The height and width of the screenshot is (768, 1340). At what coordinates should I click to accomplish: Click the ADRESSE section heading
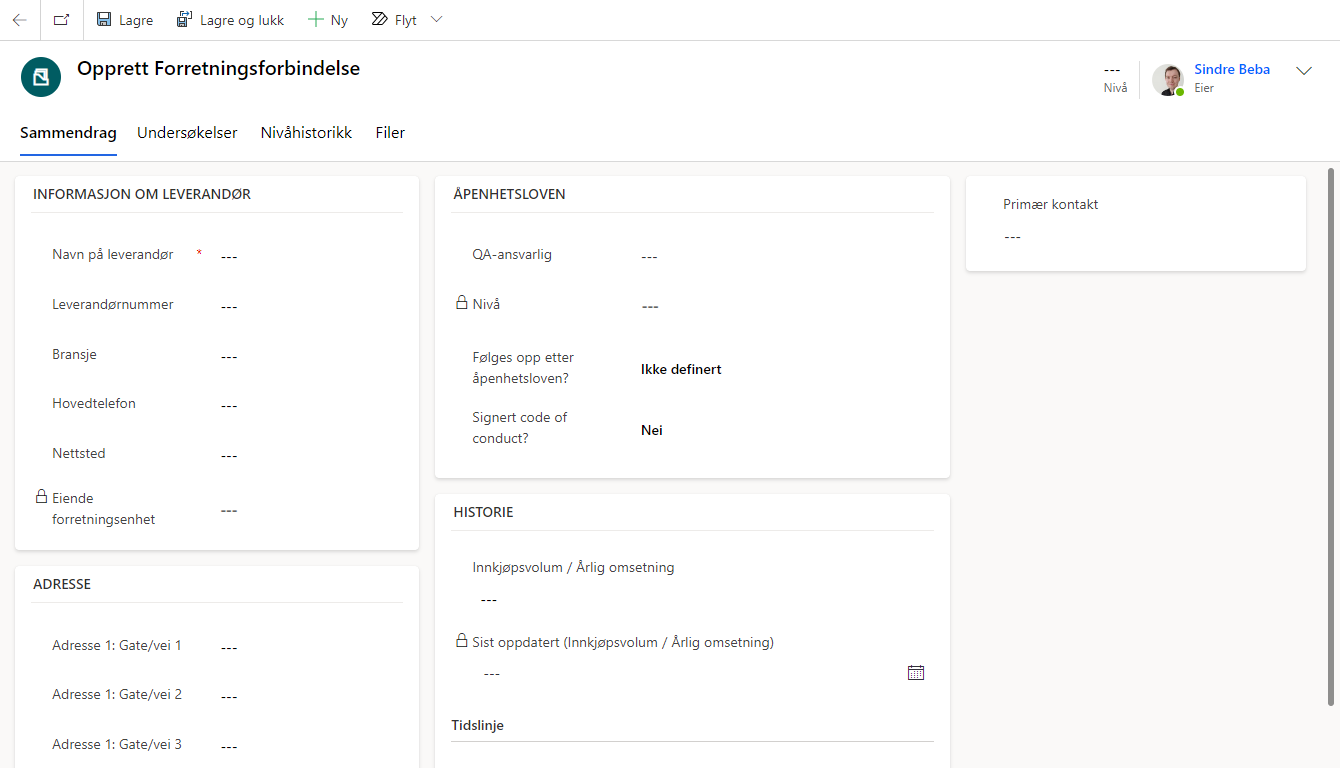(62, 584)
